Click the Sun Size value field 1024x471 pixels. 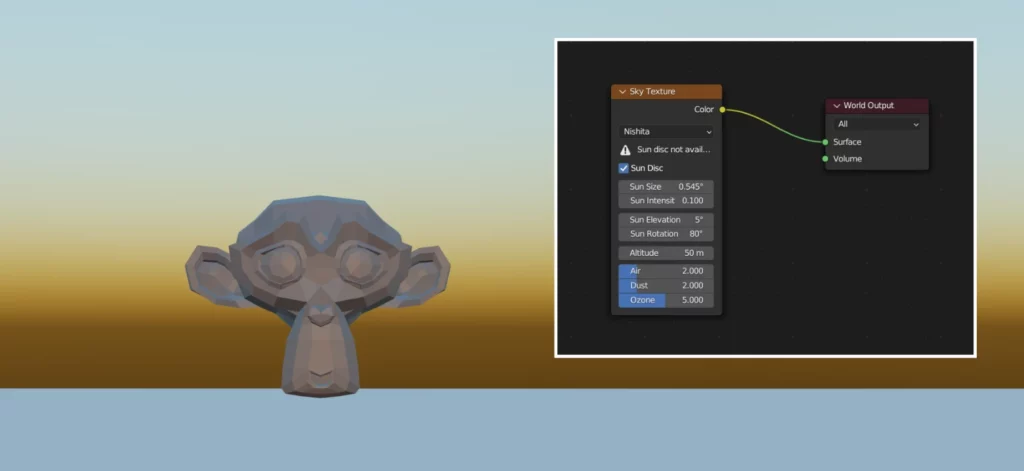click(666, 187)
